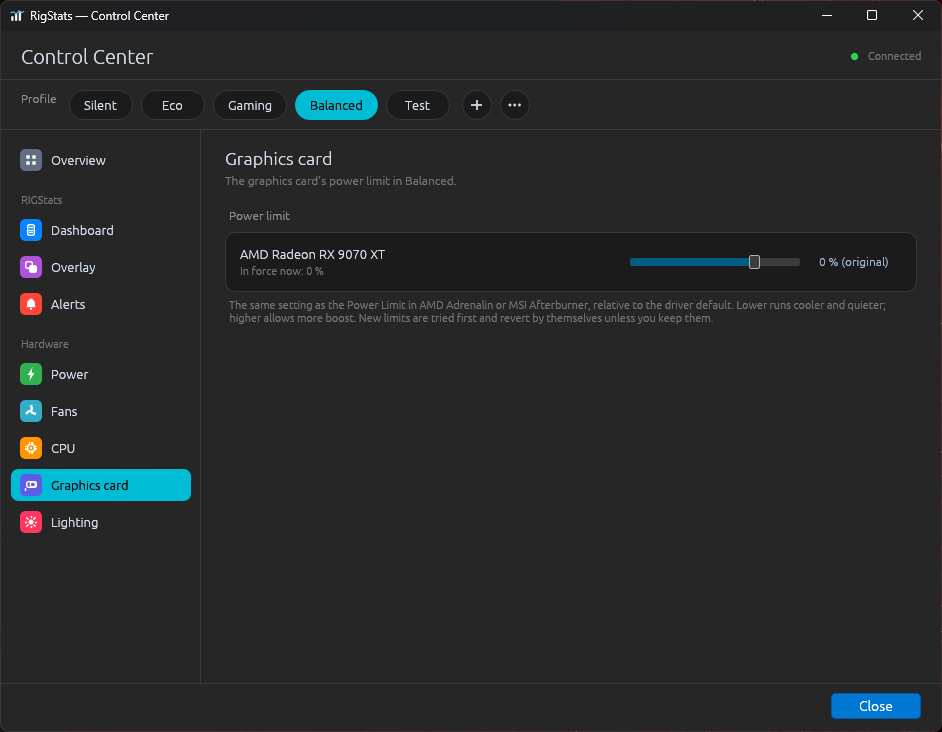Go to the CPU page label

pyautogui.click(x=63, y=448)
